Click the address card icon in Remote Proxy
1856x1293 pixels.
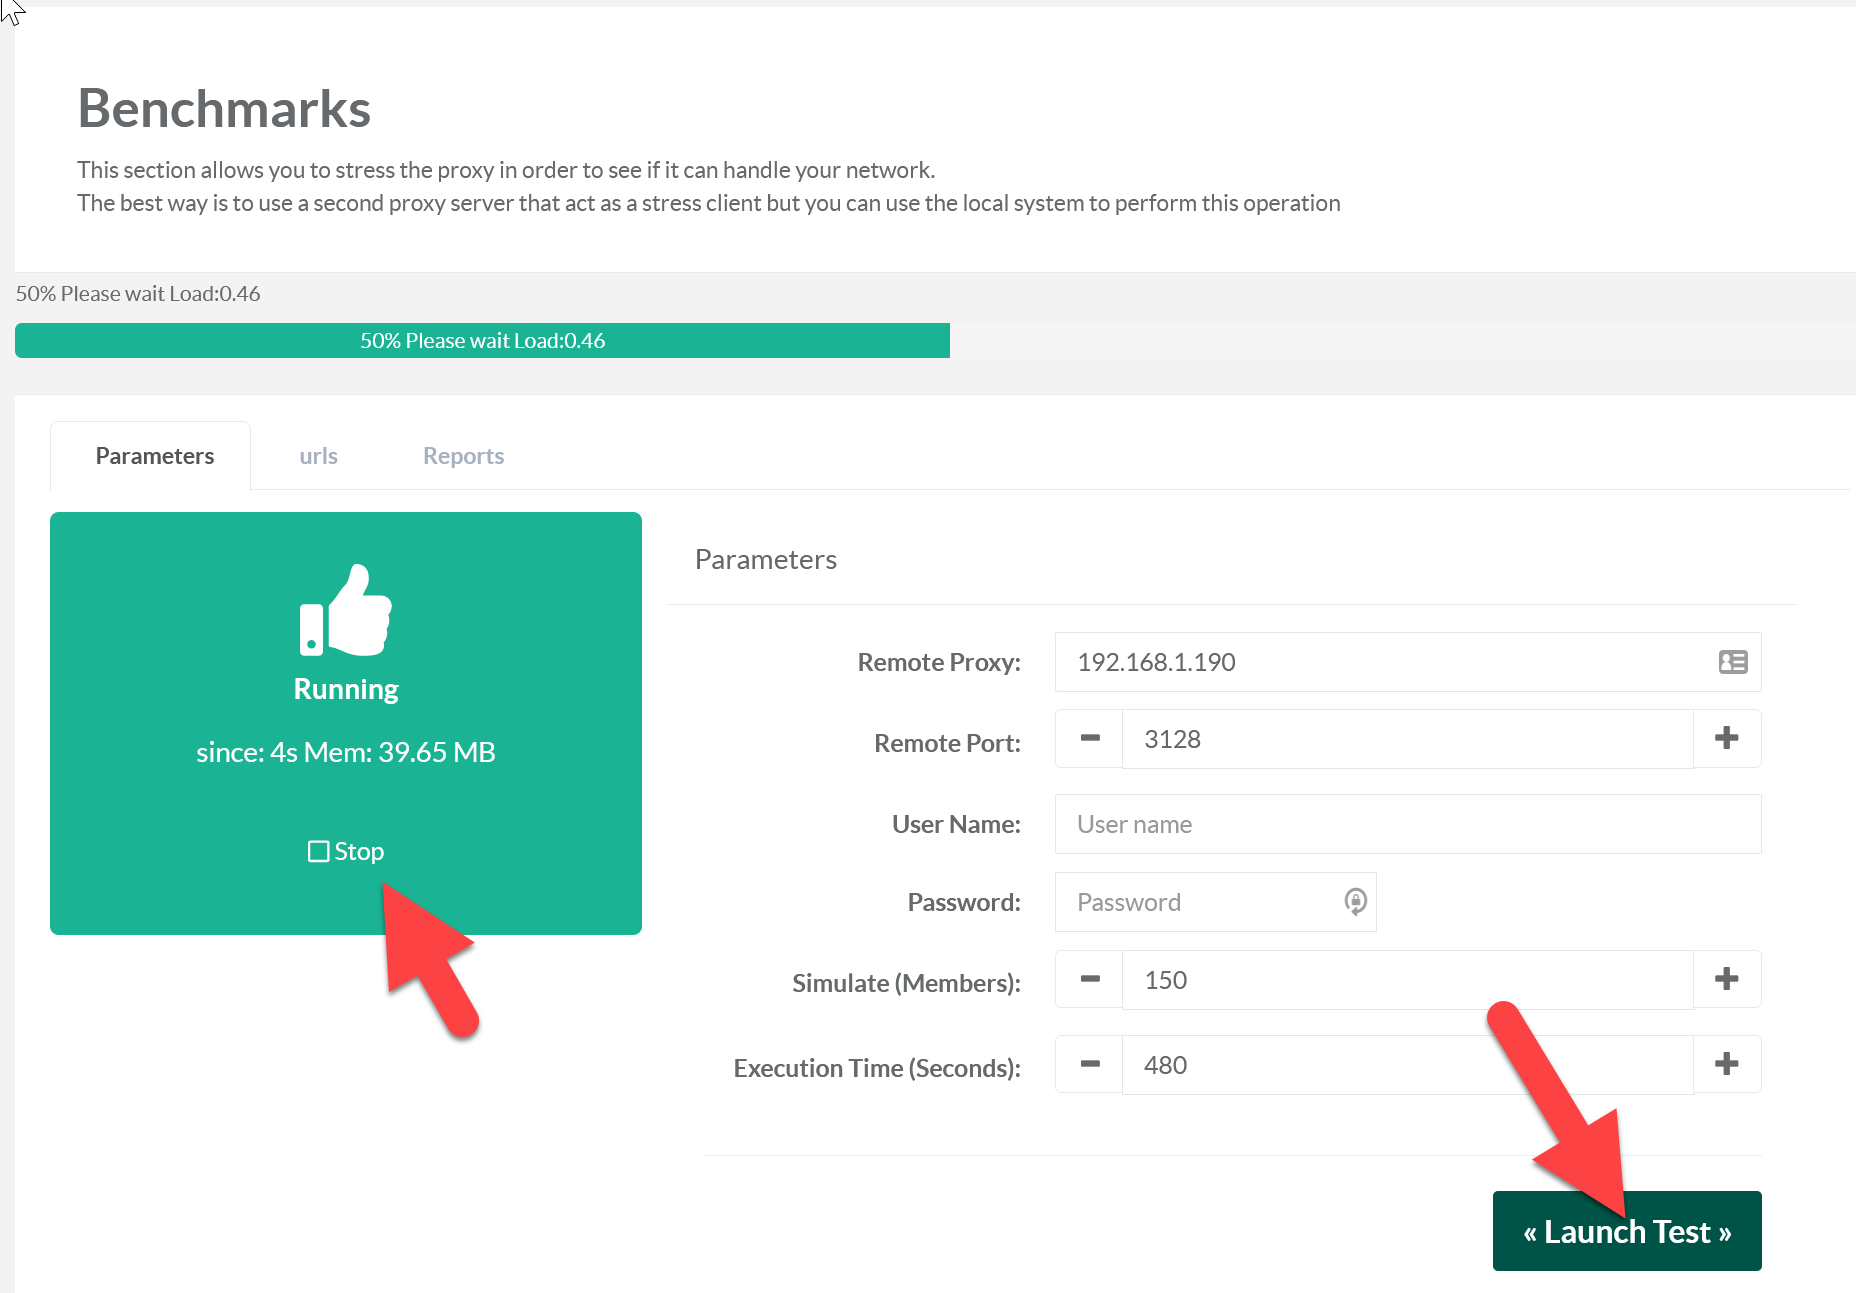pos(1732,662)
